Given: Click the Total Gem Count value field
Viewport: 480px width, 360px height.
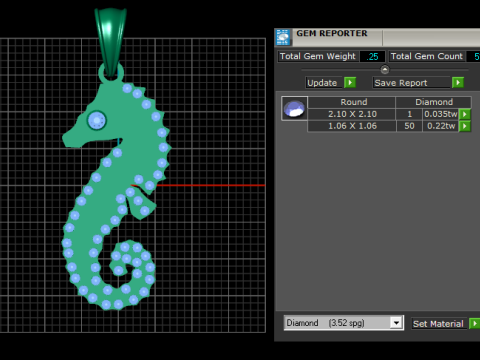Looking at the screenshot, I should (473, 56).
